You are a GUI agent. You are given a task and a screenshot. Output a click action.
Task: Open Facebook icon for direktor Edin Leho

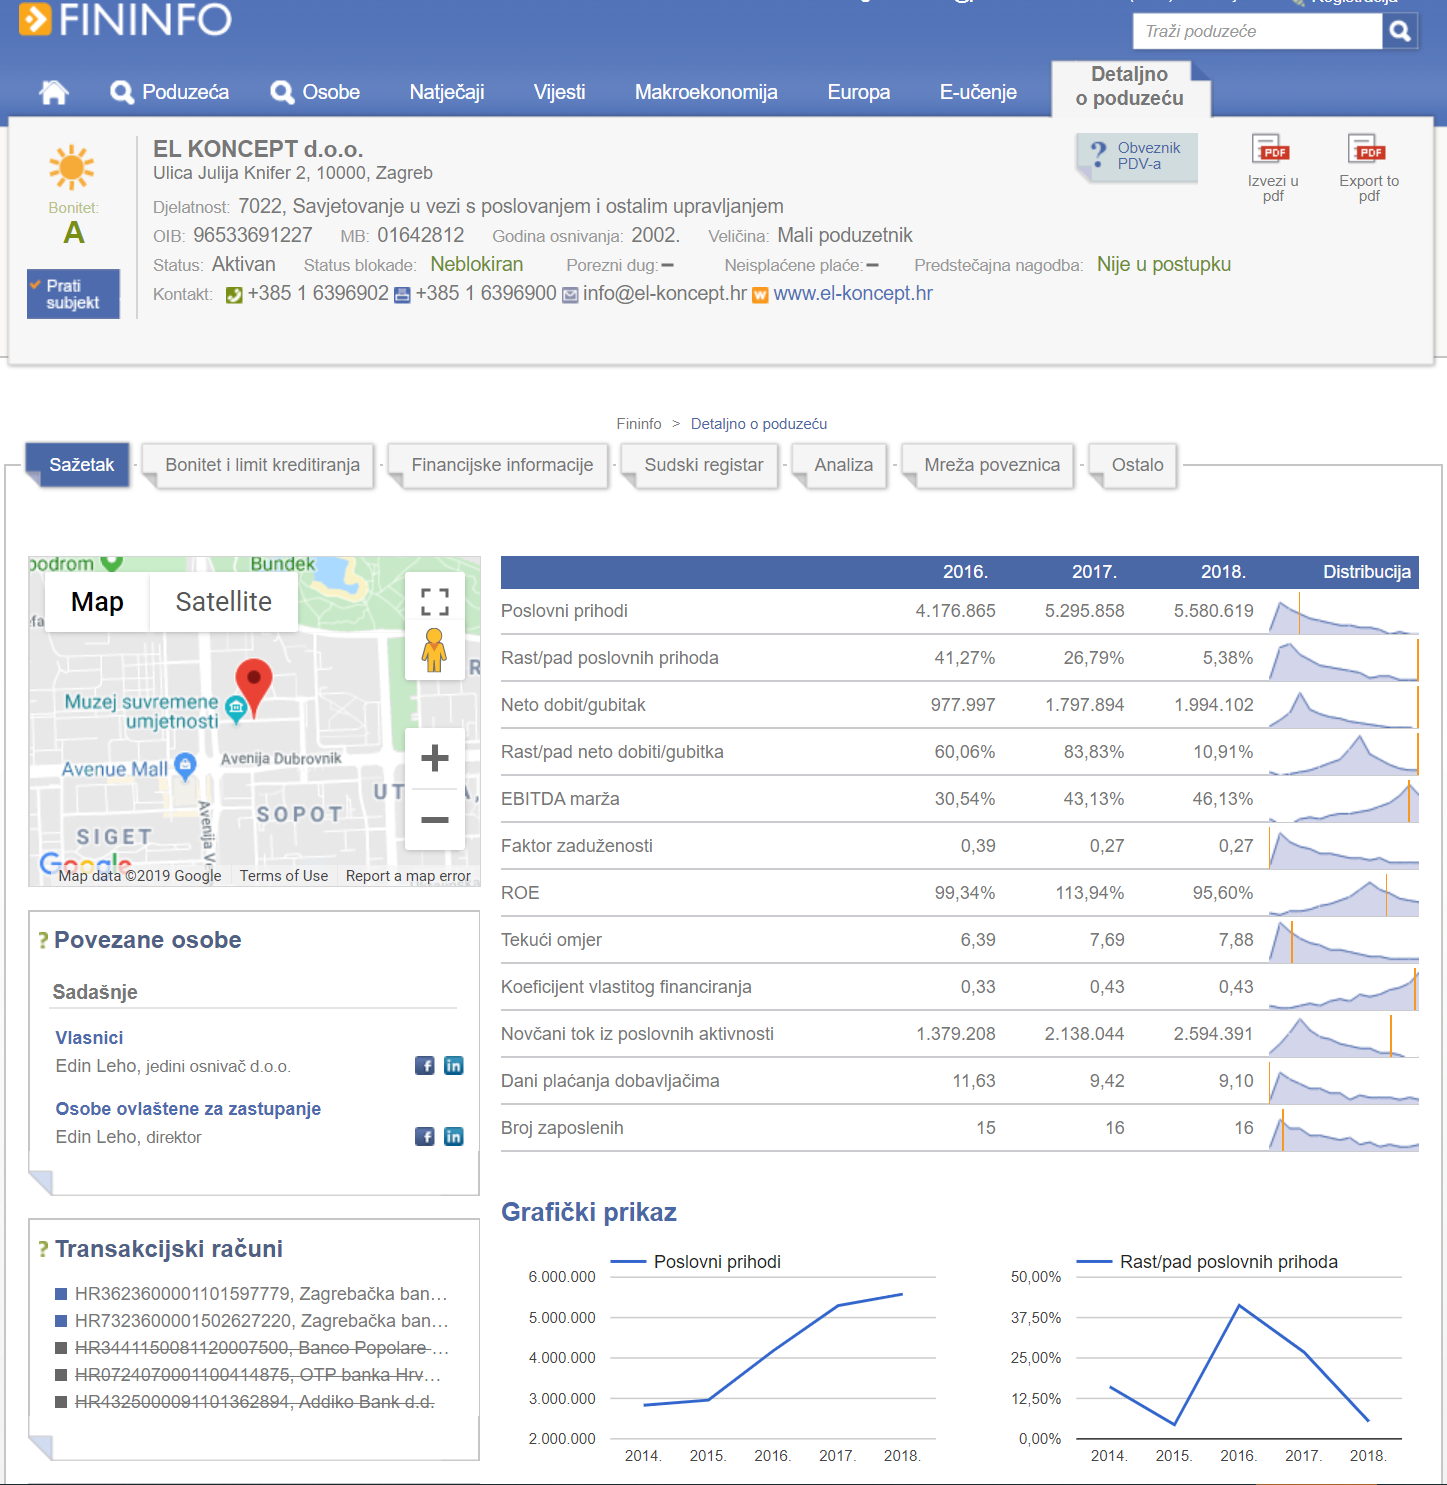(425, 1137)
